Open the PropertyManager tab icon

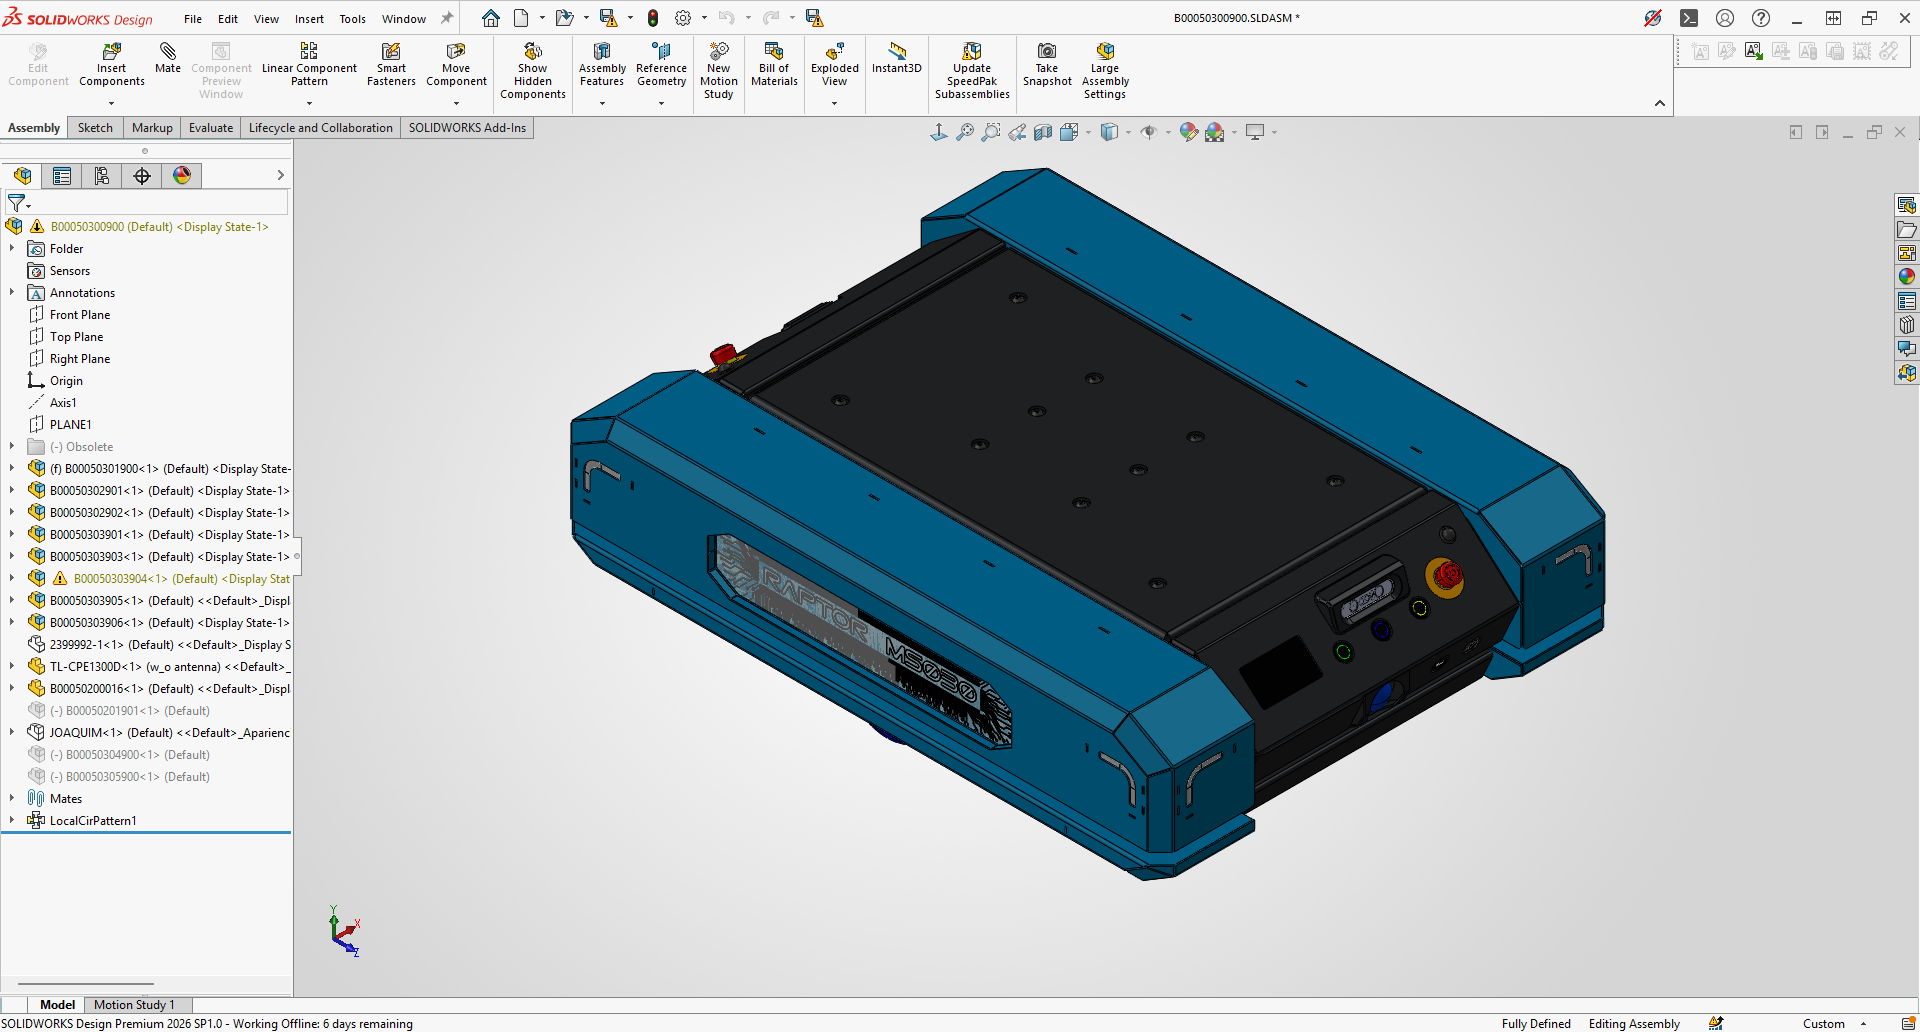62,176
